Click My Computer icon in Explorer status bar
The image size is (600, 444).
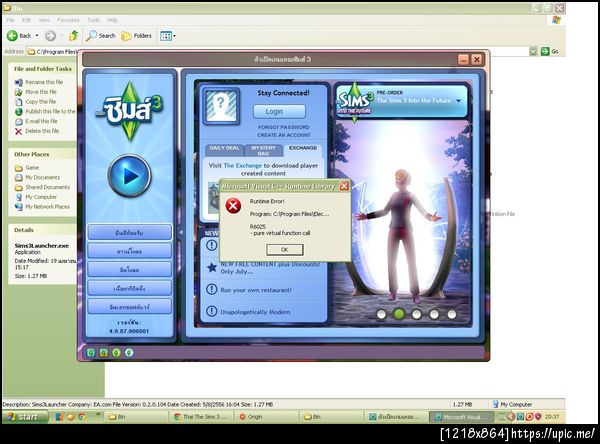(x=495, y=404)
